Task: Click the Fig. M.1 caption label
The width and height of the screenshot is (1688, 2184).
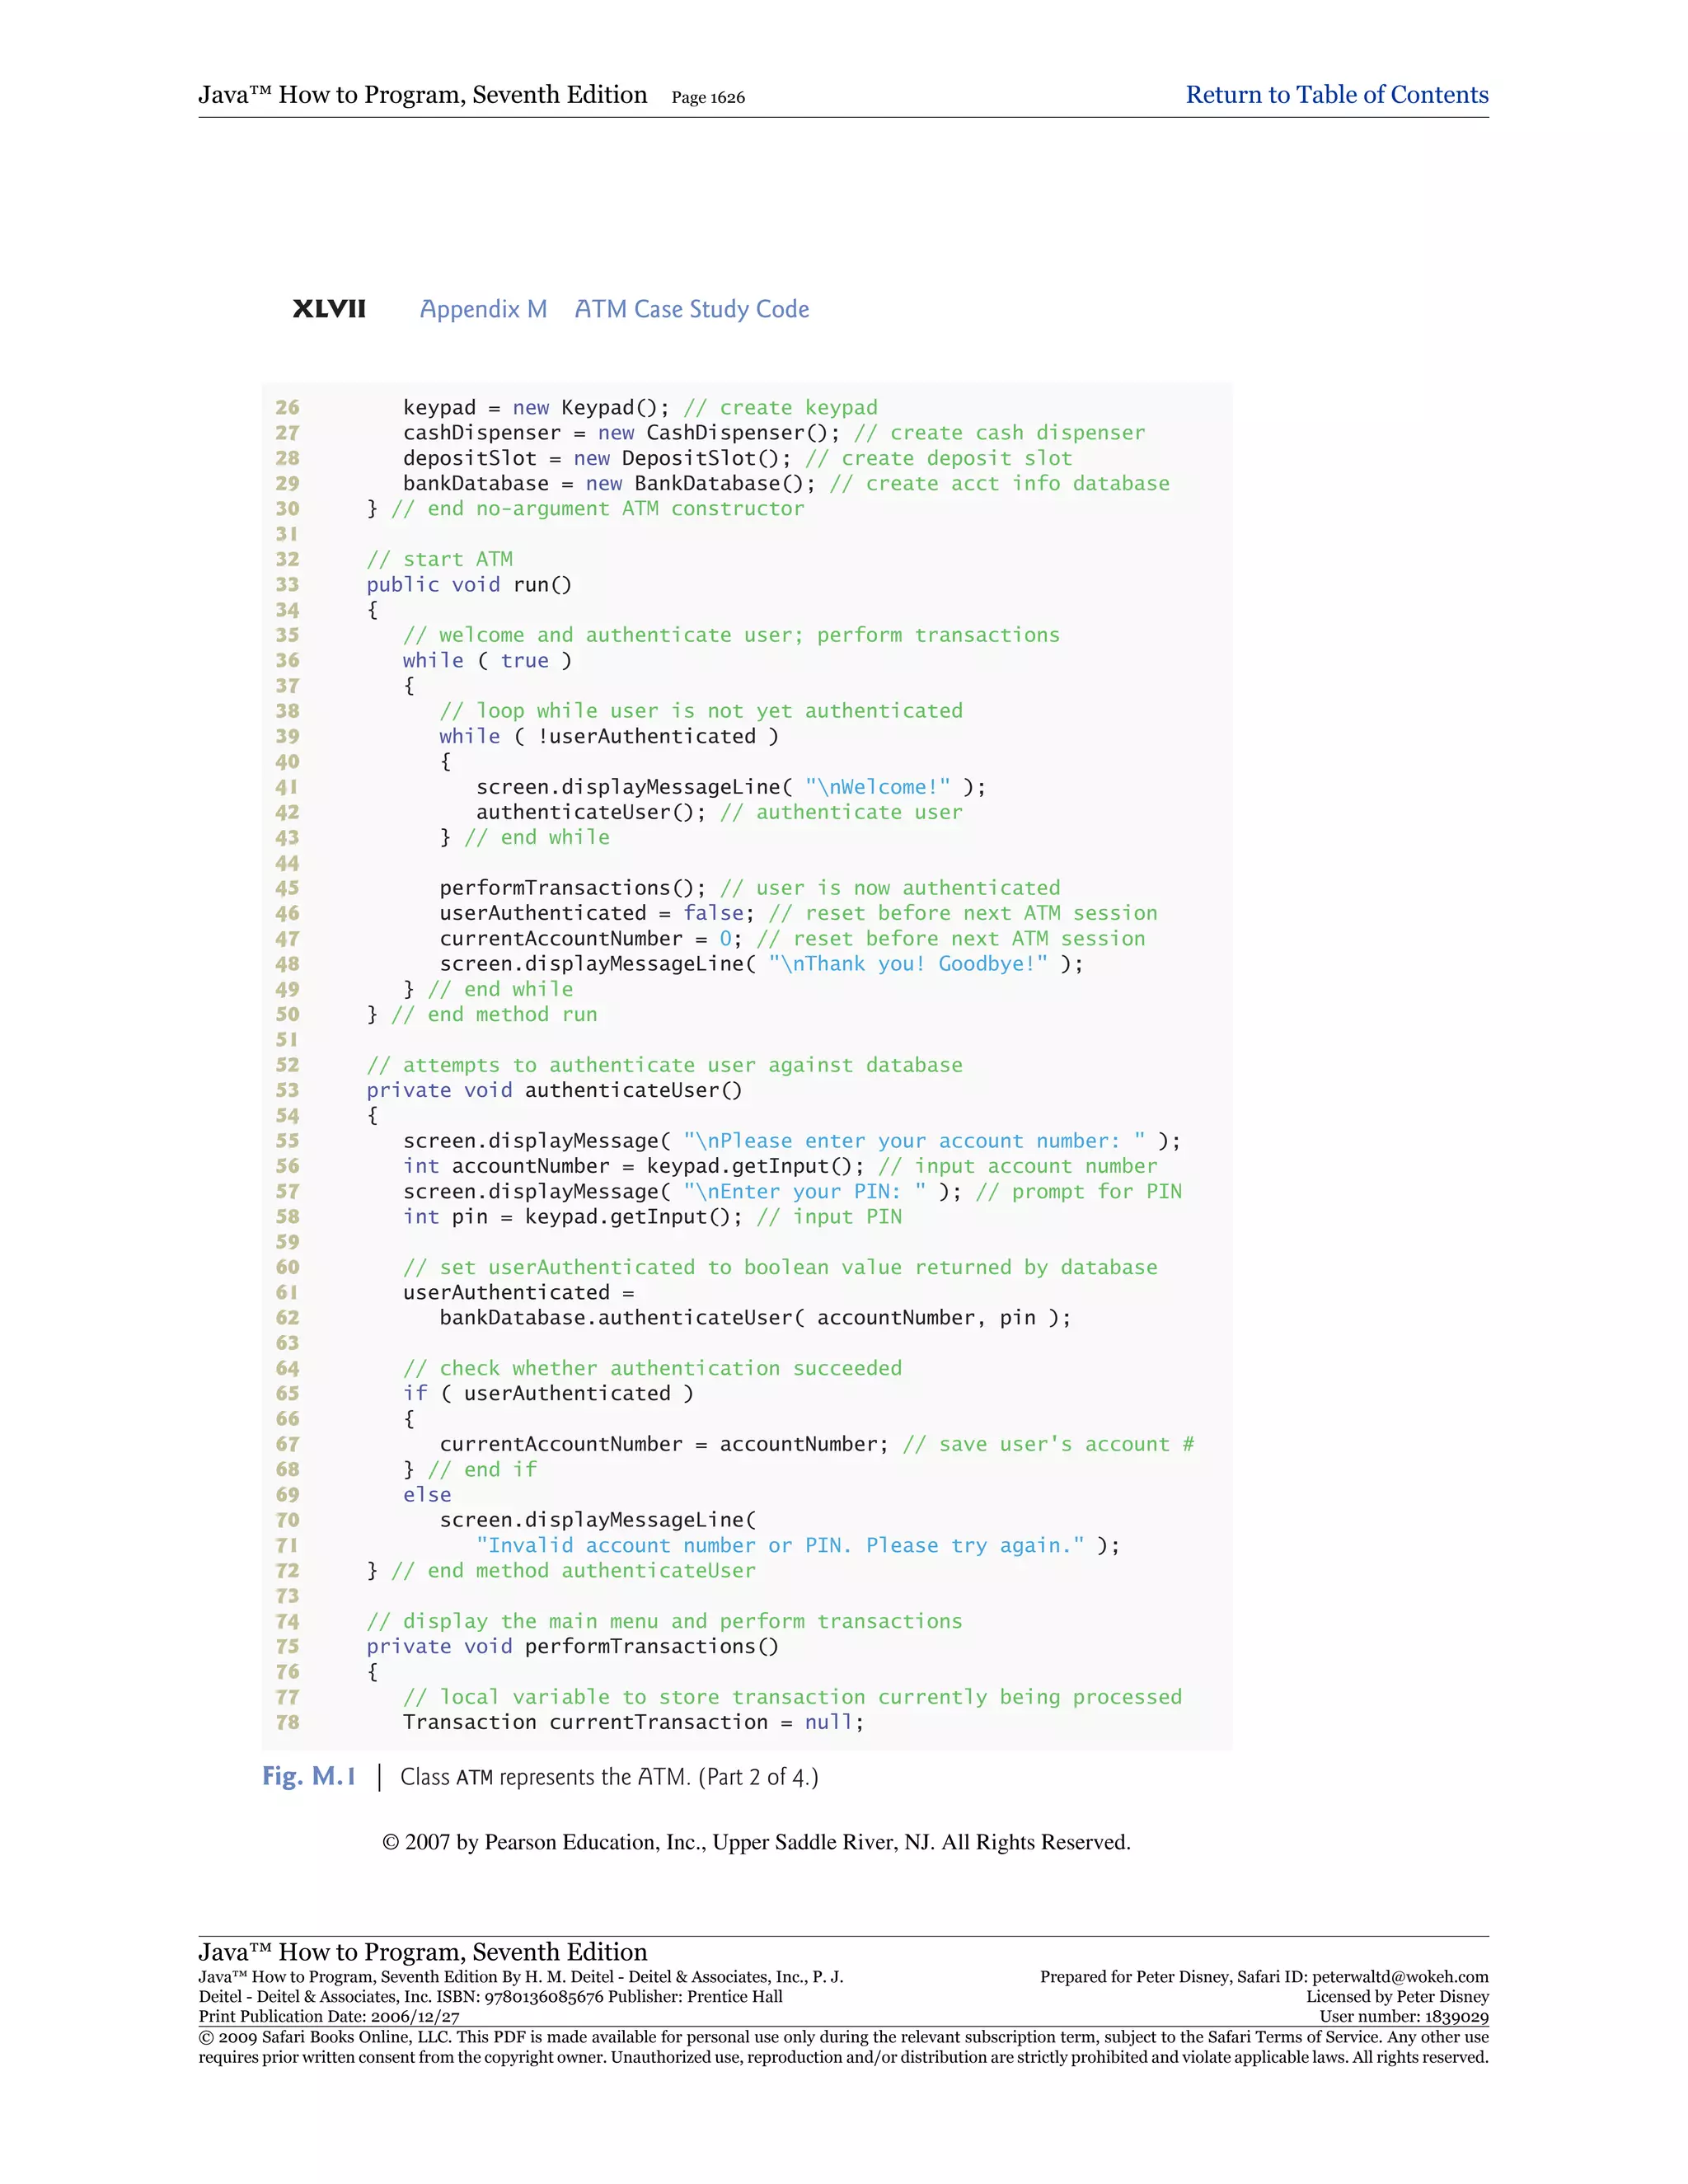Action: (309, 1777)
